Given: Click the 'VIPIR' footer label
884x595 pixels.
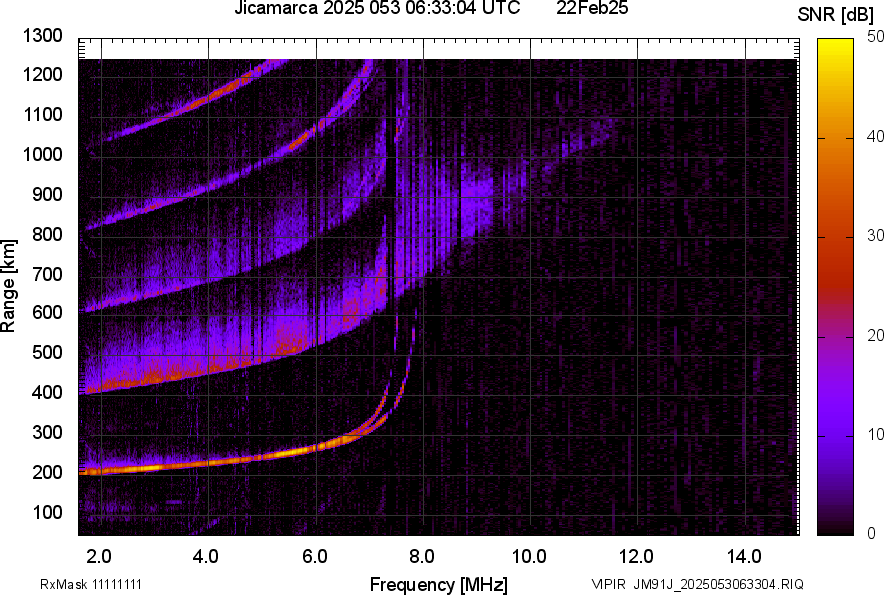Looking at the screenshot, I should [609, 584].
